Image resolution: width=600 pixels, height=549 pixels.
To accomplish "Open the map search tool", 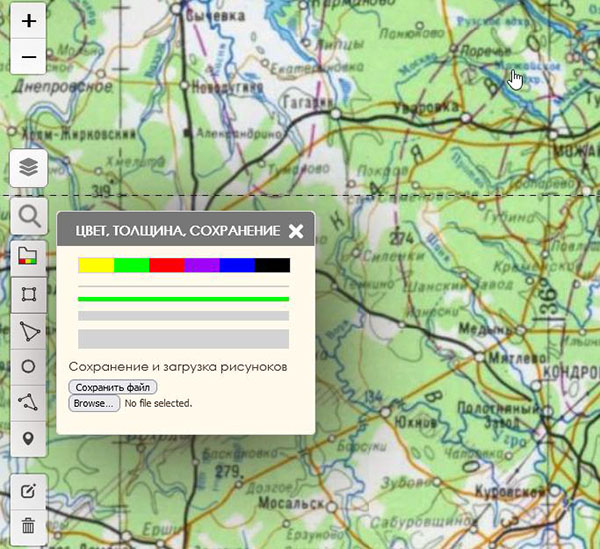I will coord(28,216).
